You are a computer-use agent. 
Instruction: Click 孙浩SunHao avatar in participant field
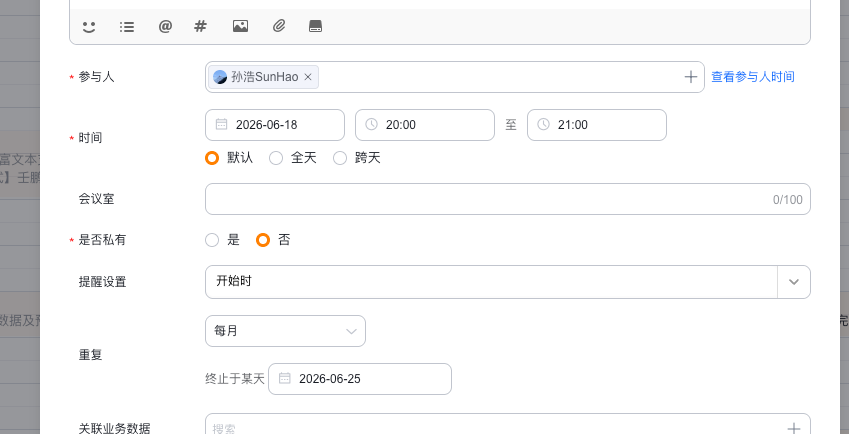pyautogui.click(x=220, y=77)
